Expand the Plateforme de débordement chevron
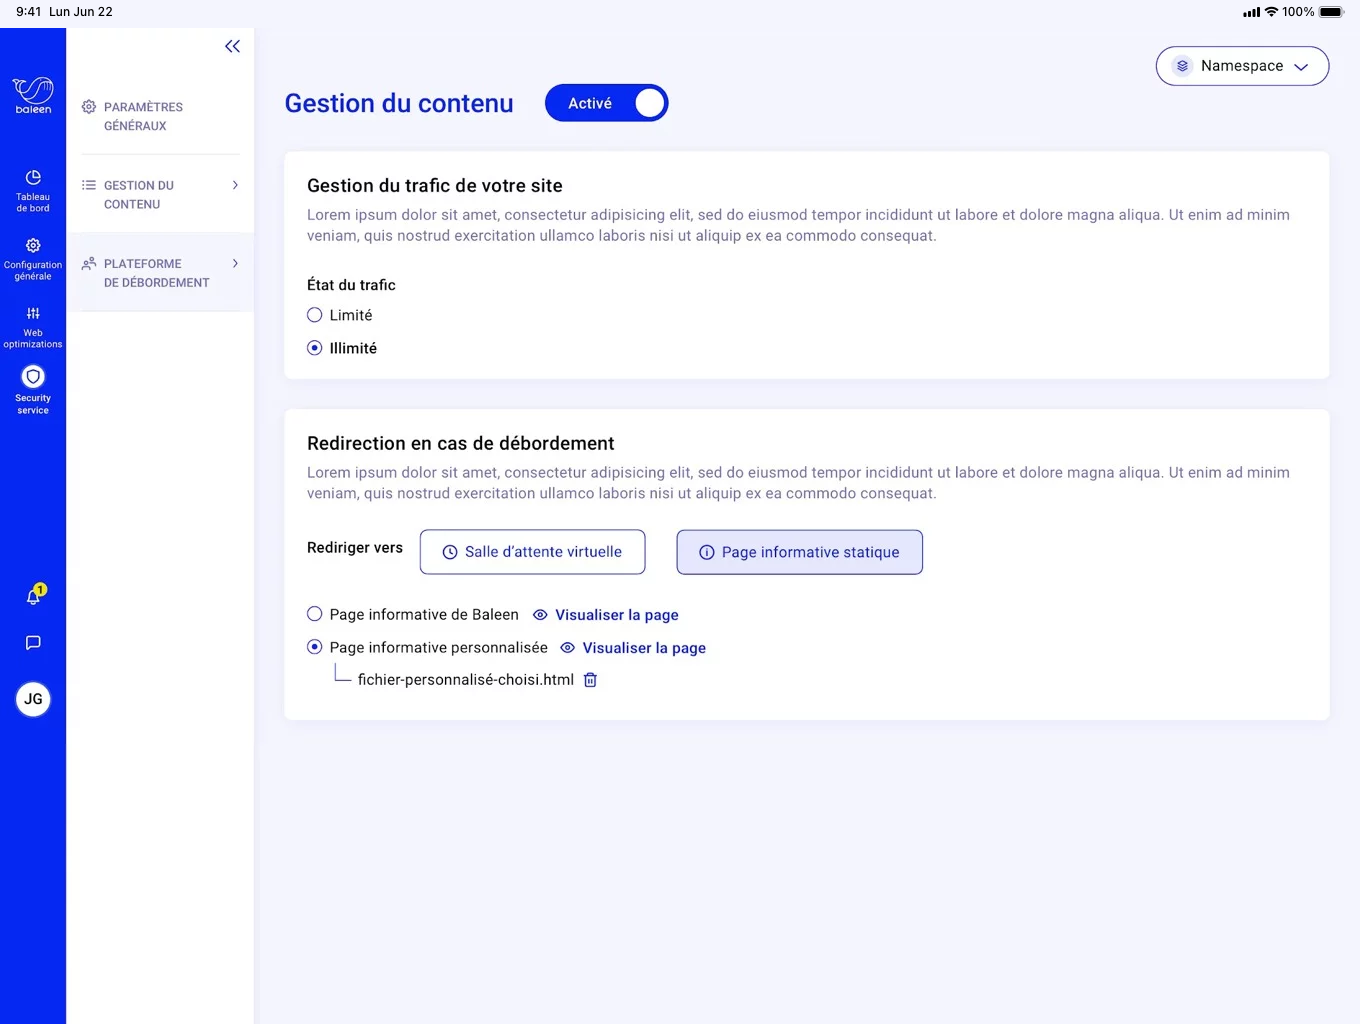Viewport: 1360px width, 1024px height. coord(235,264)
